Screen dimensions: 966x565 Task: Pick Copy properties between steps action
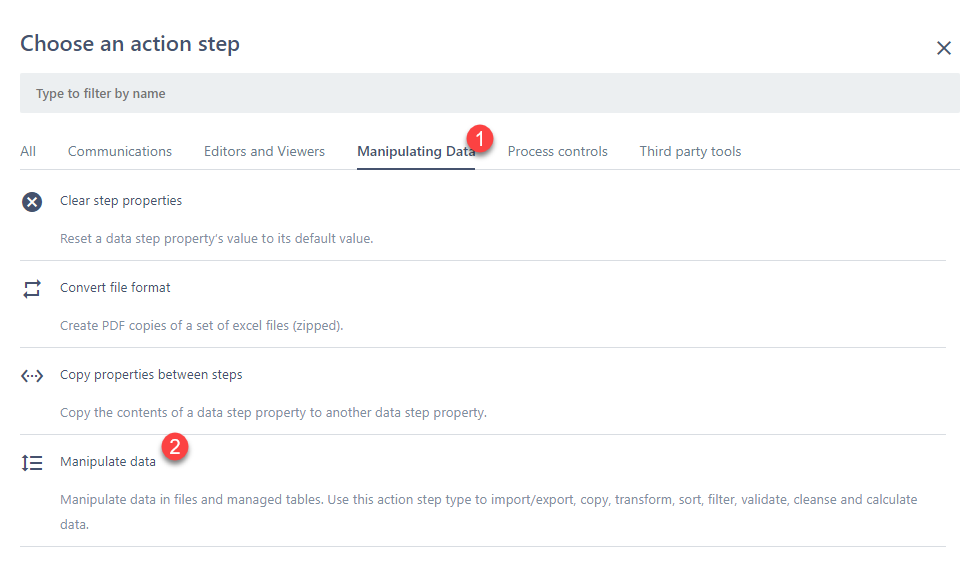click(x=151, y=375)
